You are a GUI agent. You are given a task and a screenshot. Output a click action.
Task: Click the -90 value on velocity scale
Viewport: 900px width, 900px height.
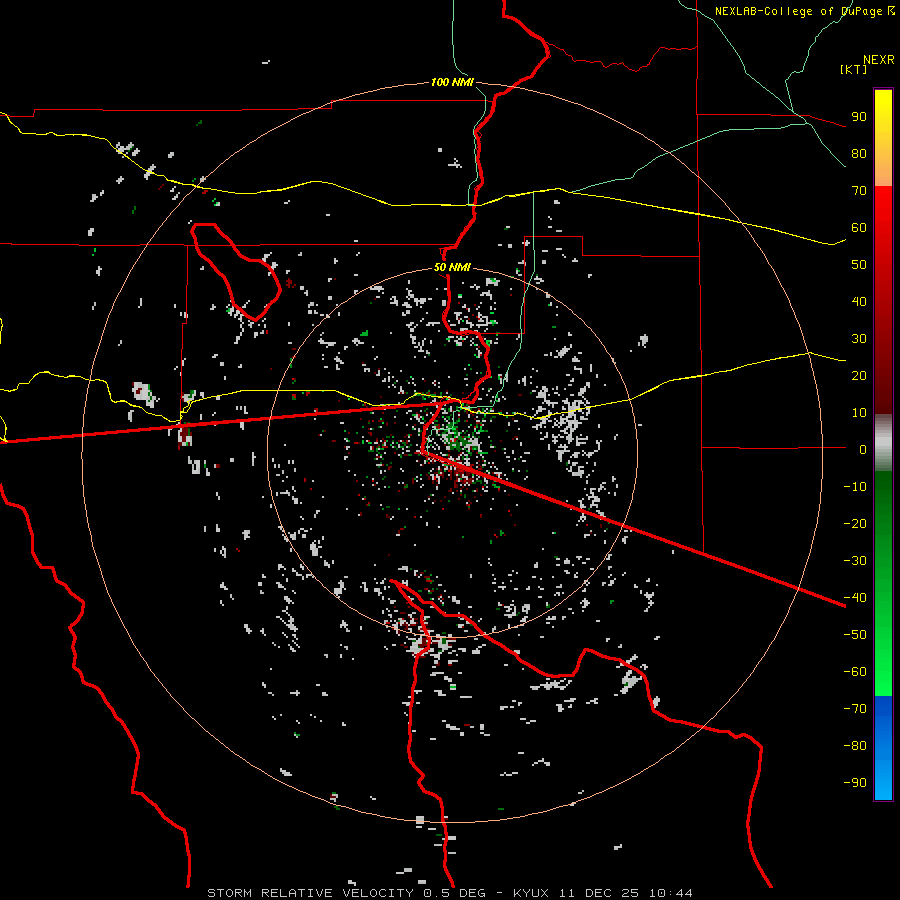855,783
